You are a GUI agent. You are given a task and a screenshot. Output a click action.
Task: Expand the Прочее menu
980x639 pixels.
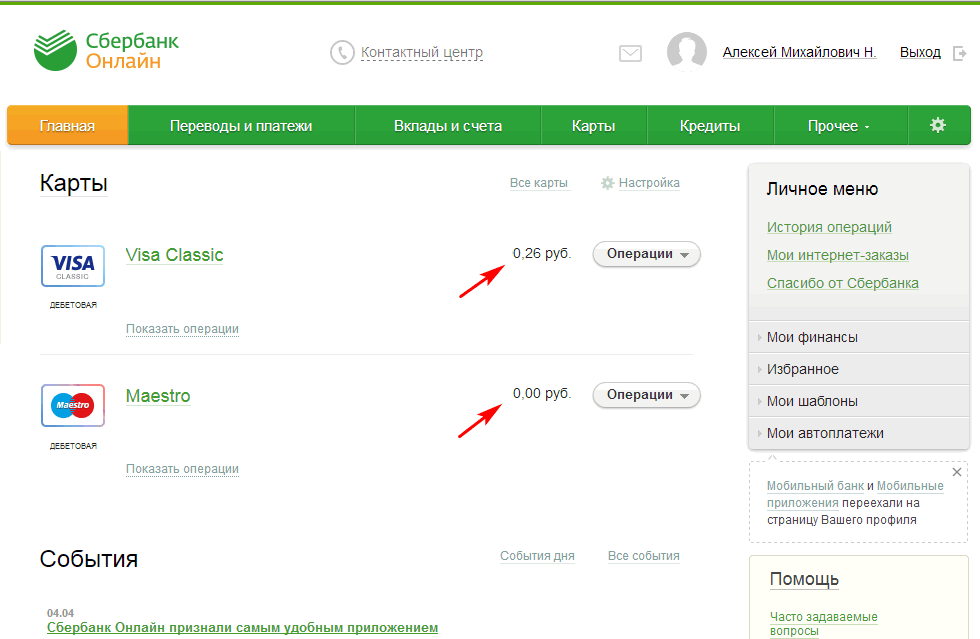[x=839, y=126]
